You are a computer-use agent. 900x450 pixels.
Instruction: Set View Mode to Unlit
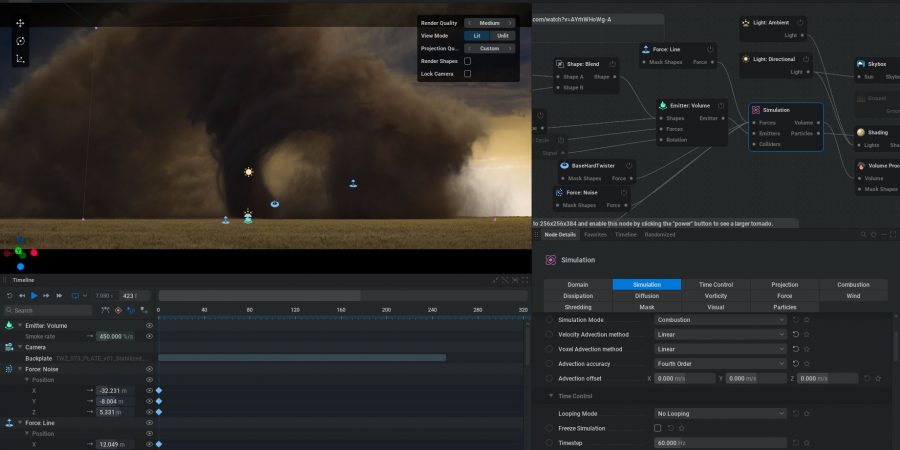pos(503,35)
